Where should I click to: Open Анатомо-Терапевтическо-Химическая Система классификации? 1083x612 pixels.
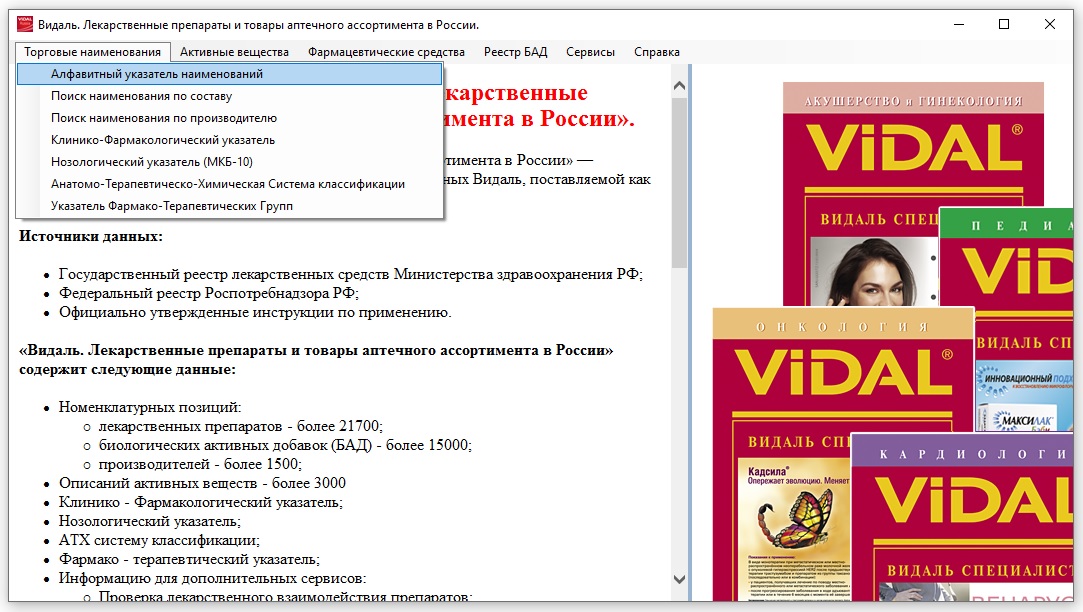pyautogui.click(x=228, y=184)
